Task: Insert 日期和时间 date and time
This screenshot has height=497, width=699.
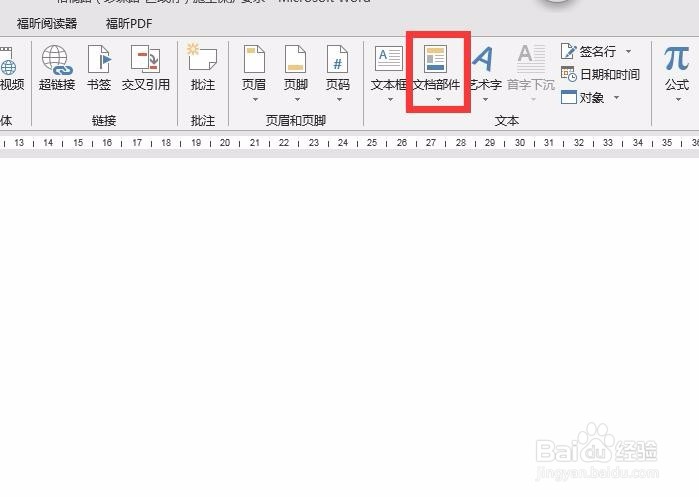Action: (600, 74)
